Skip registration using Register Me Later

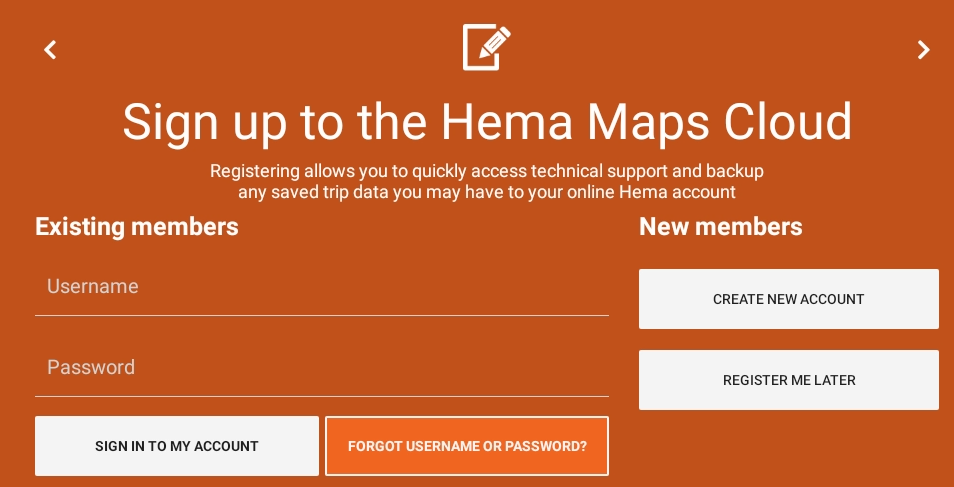click(x=788, y=380)
